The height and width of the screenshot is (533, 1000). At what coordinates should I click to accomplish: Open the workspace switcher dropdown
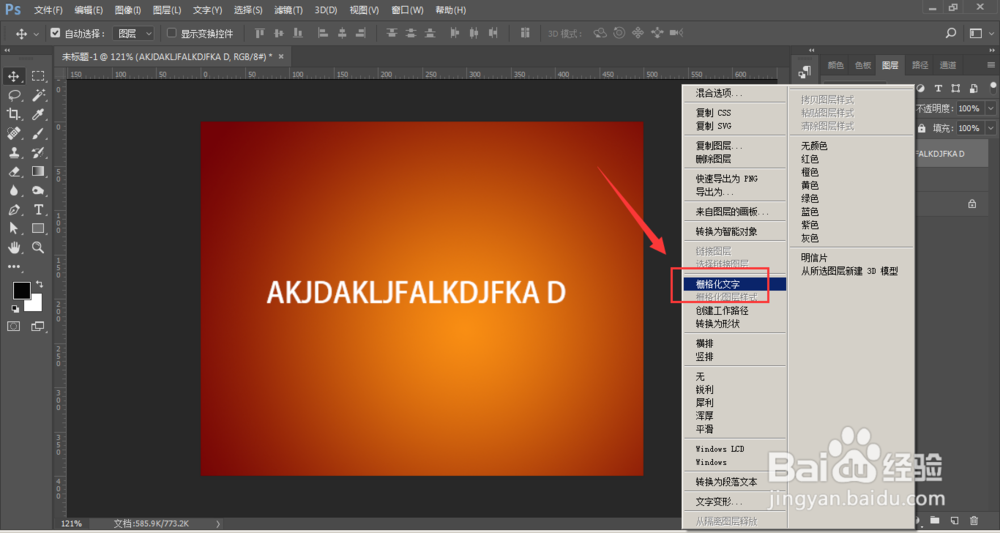click(x=980, y=33)
